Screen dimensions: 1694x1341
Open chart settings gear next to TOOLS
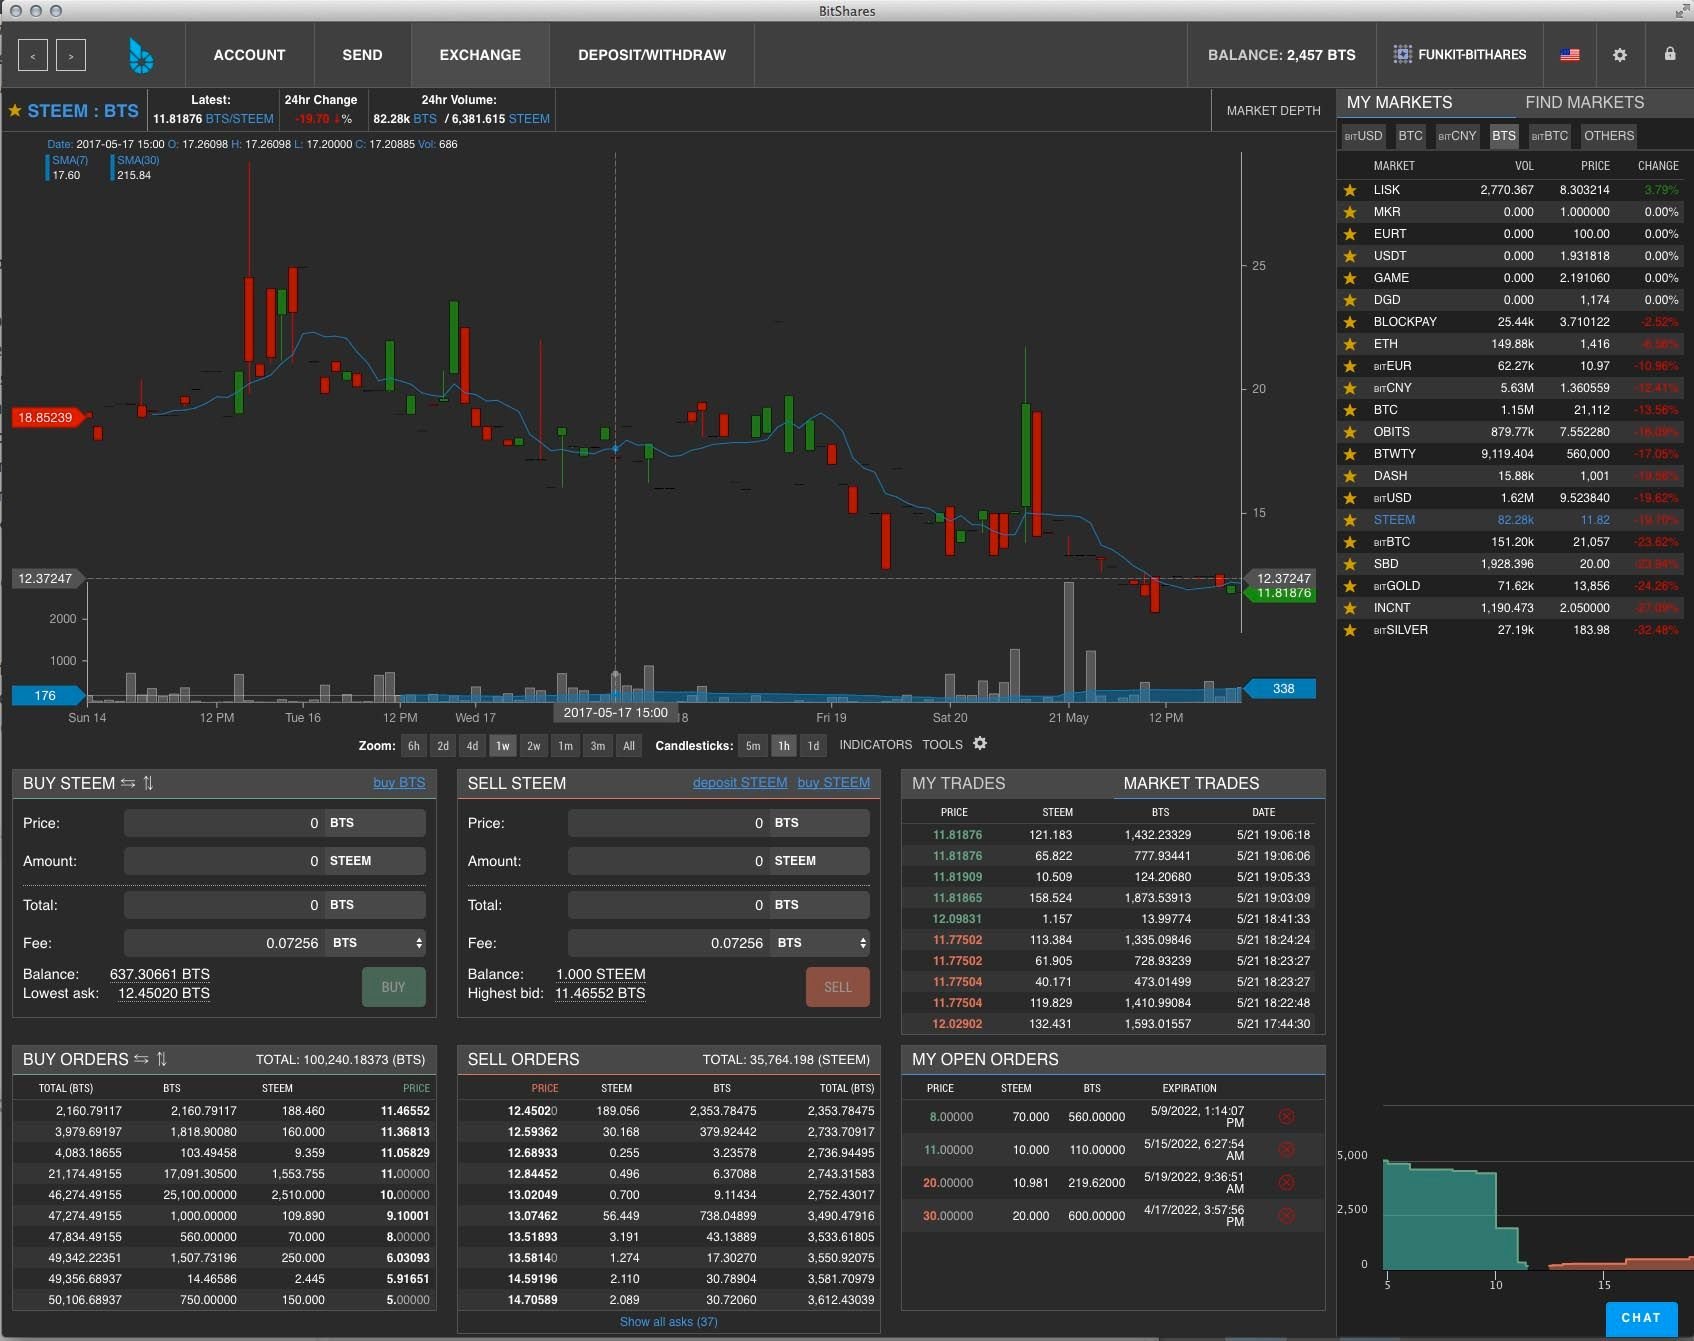980,743
